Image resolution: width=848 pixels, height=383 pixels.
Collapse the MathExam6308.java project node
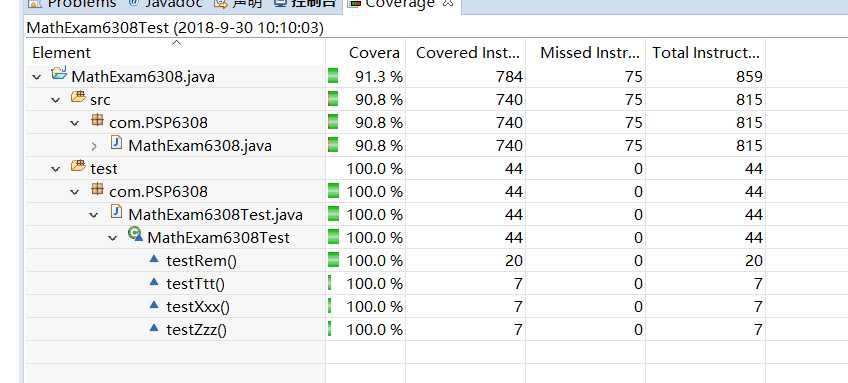point(36,77)
